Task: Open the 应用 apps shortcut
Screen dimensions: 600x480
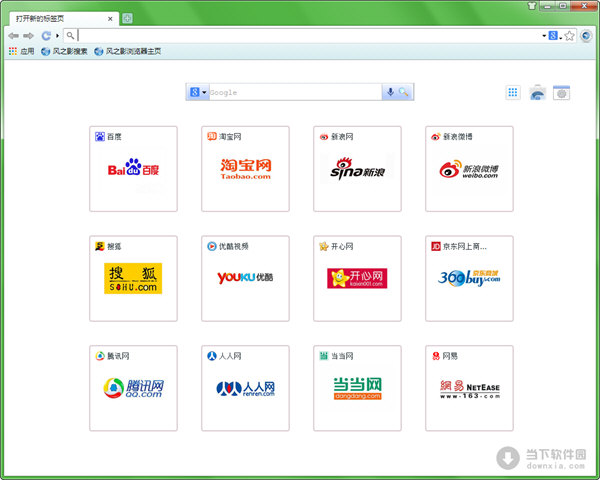Action: point(21,51)
